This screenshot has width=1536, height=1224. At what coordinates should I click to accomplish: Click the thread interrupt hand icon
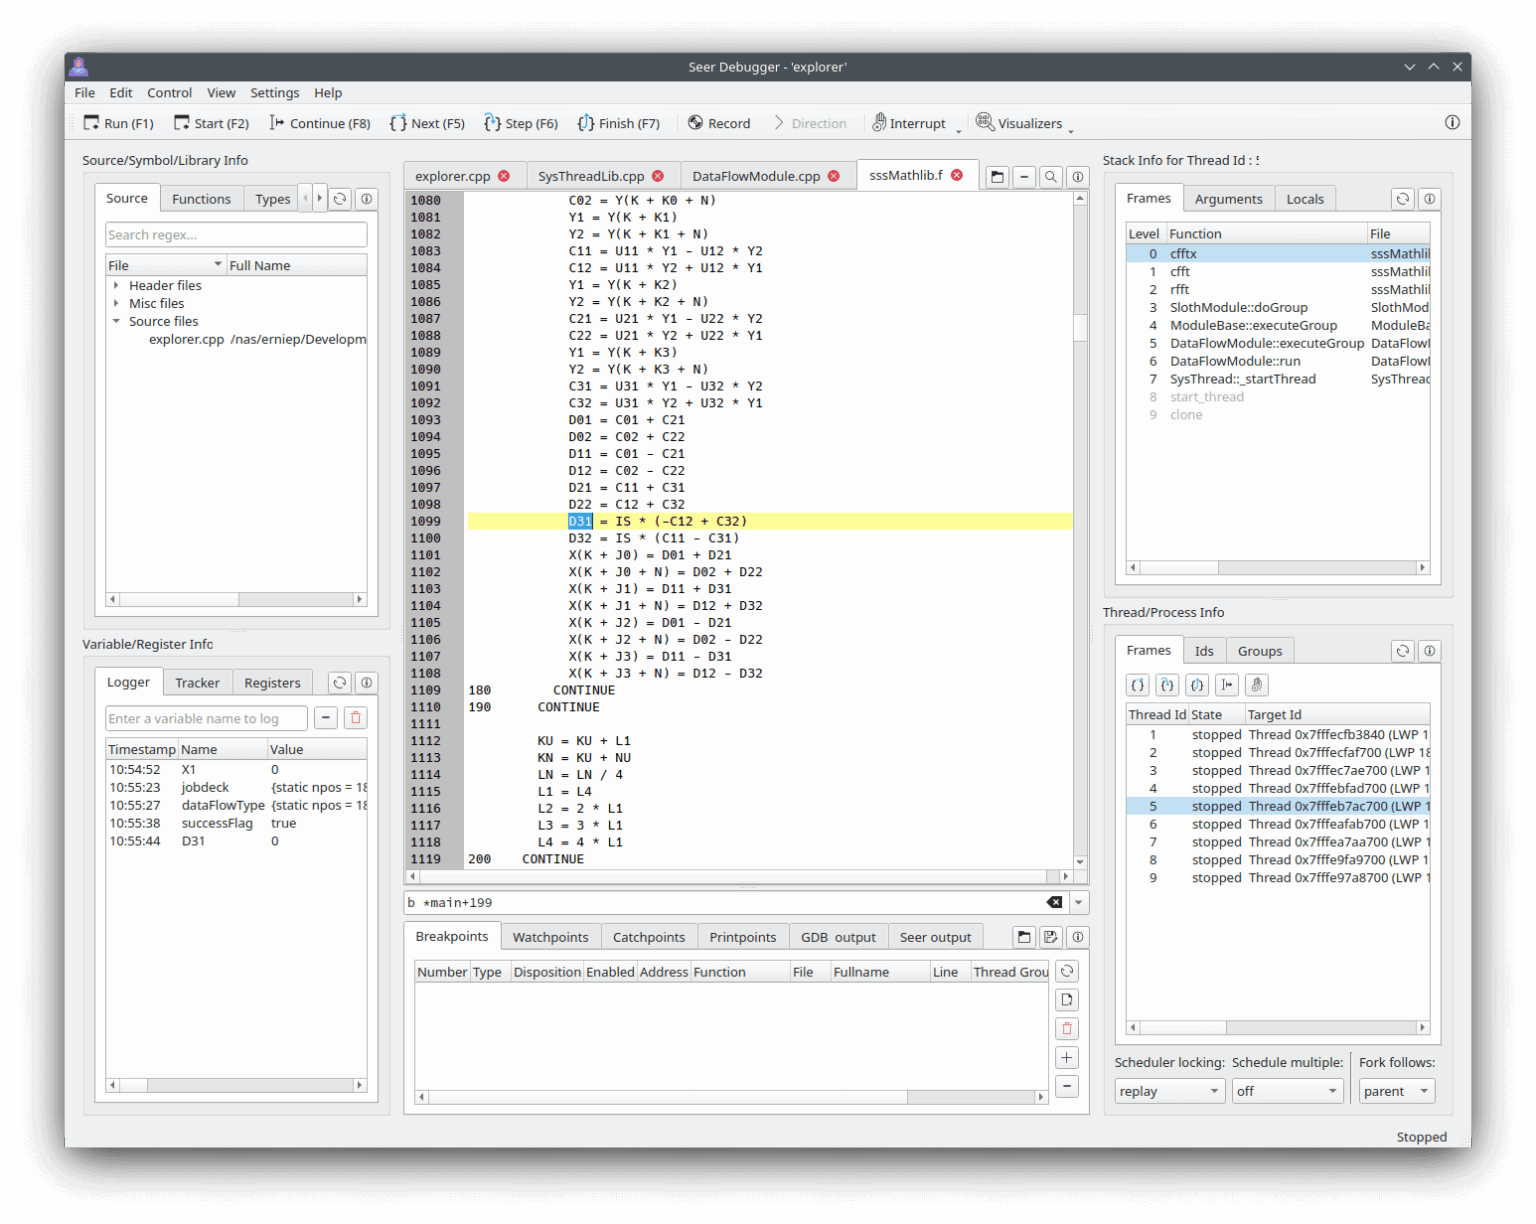coord(1257,685)
